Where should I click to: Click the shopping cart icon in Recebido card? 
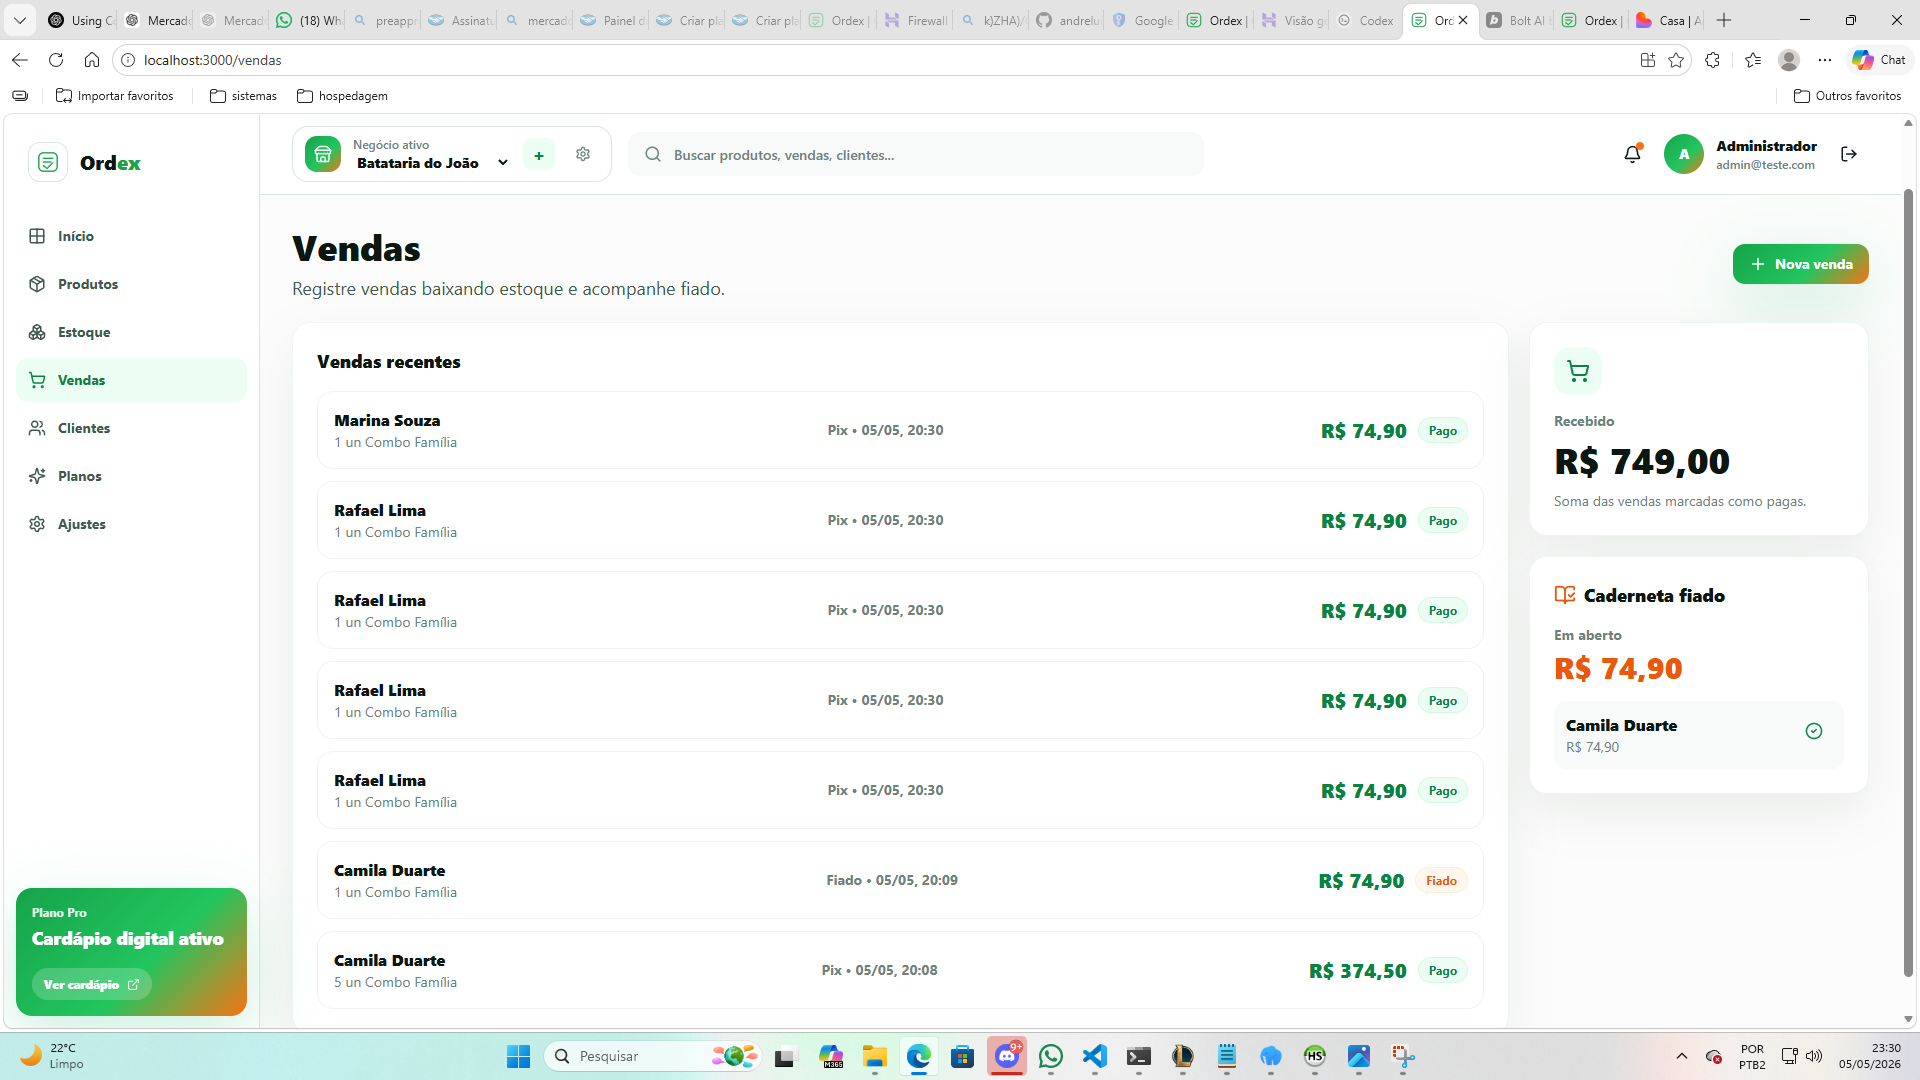click(x=1578, y=371)
